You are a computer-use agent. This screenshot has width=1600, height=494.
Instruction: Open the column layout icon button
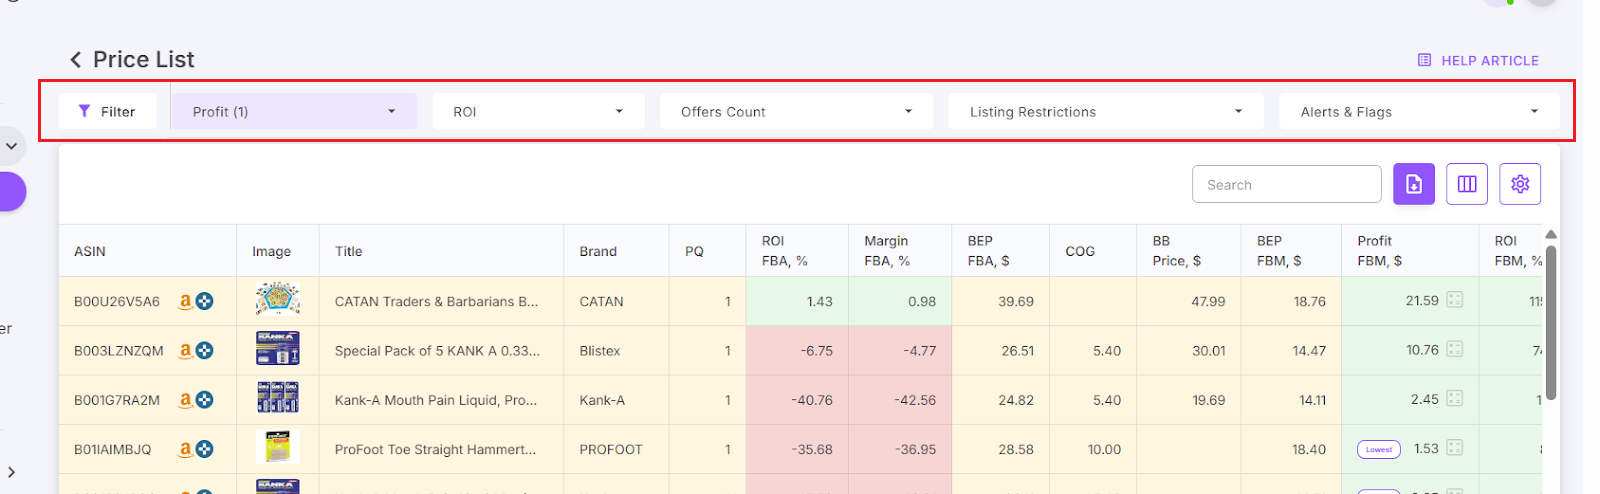(x=1467, y=184)
